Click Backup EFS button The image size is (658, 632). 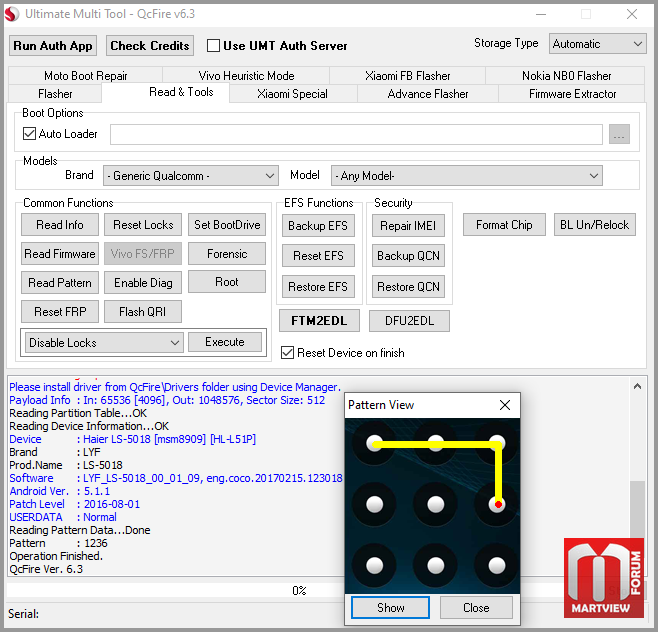click(x=318, y=226)
